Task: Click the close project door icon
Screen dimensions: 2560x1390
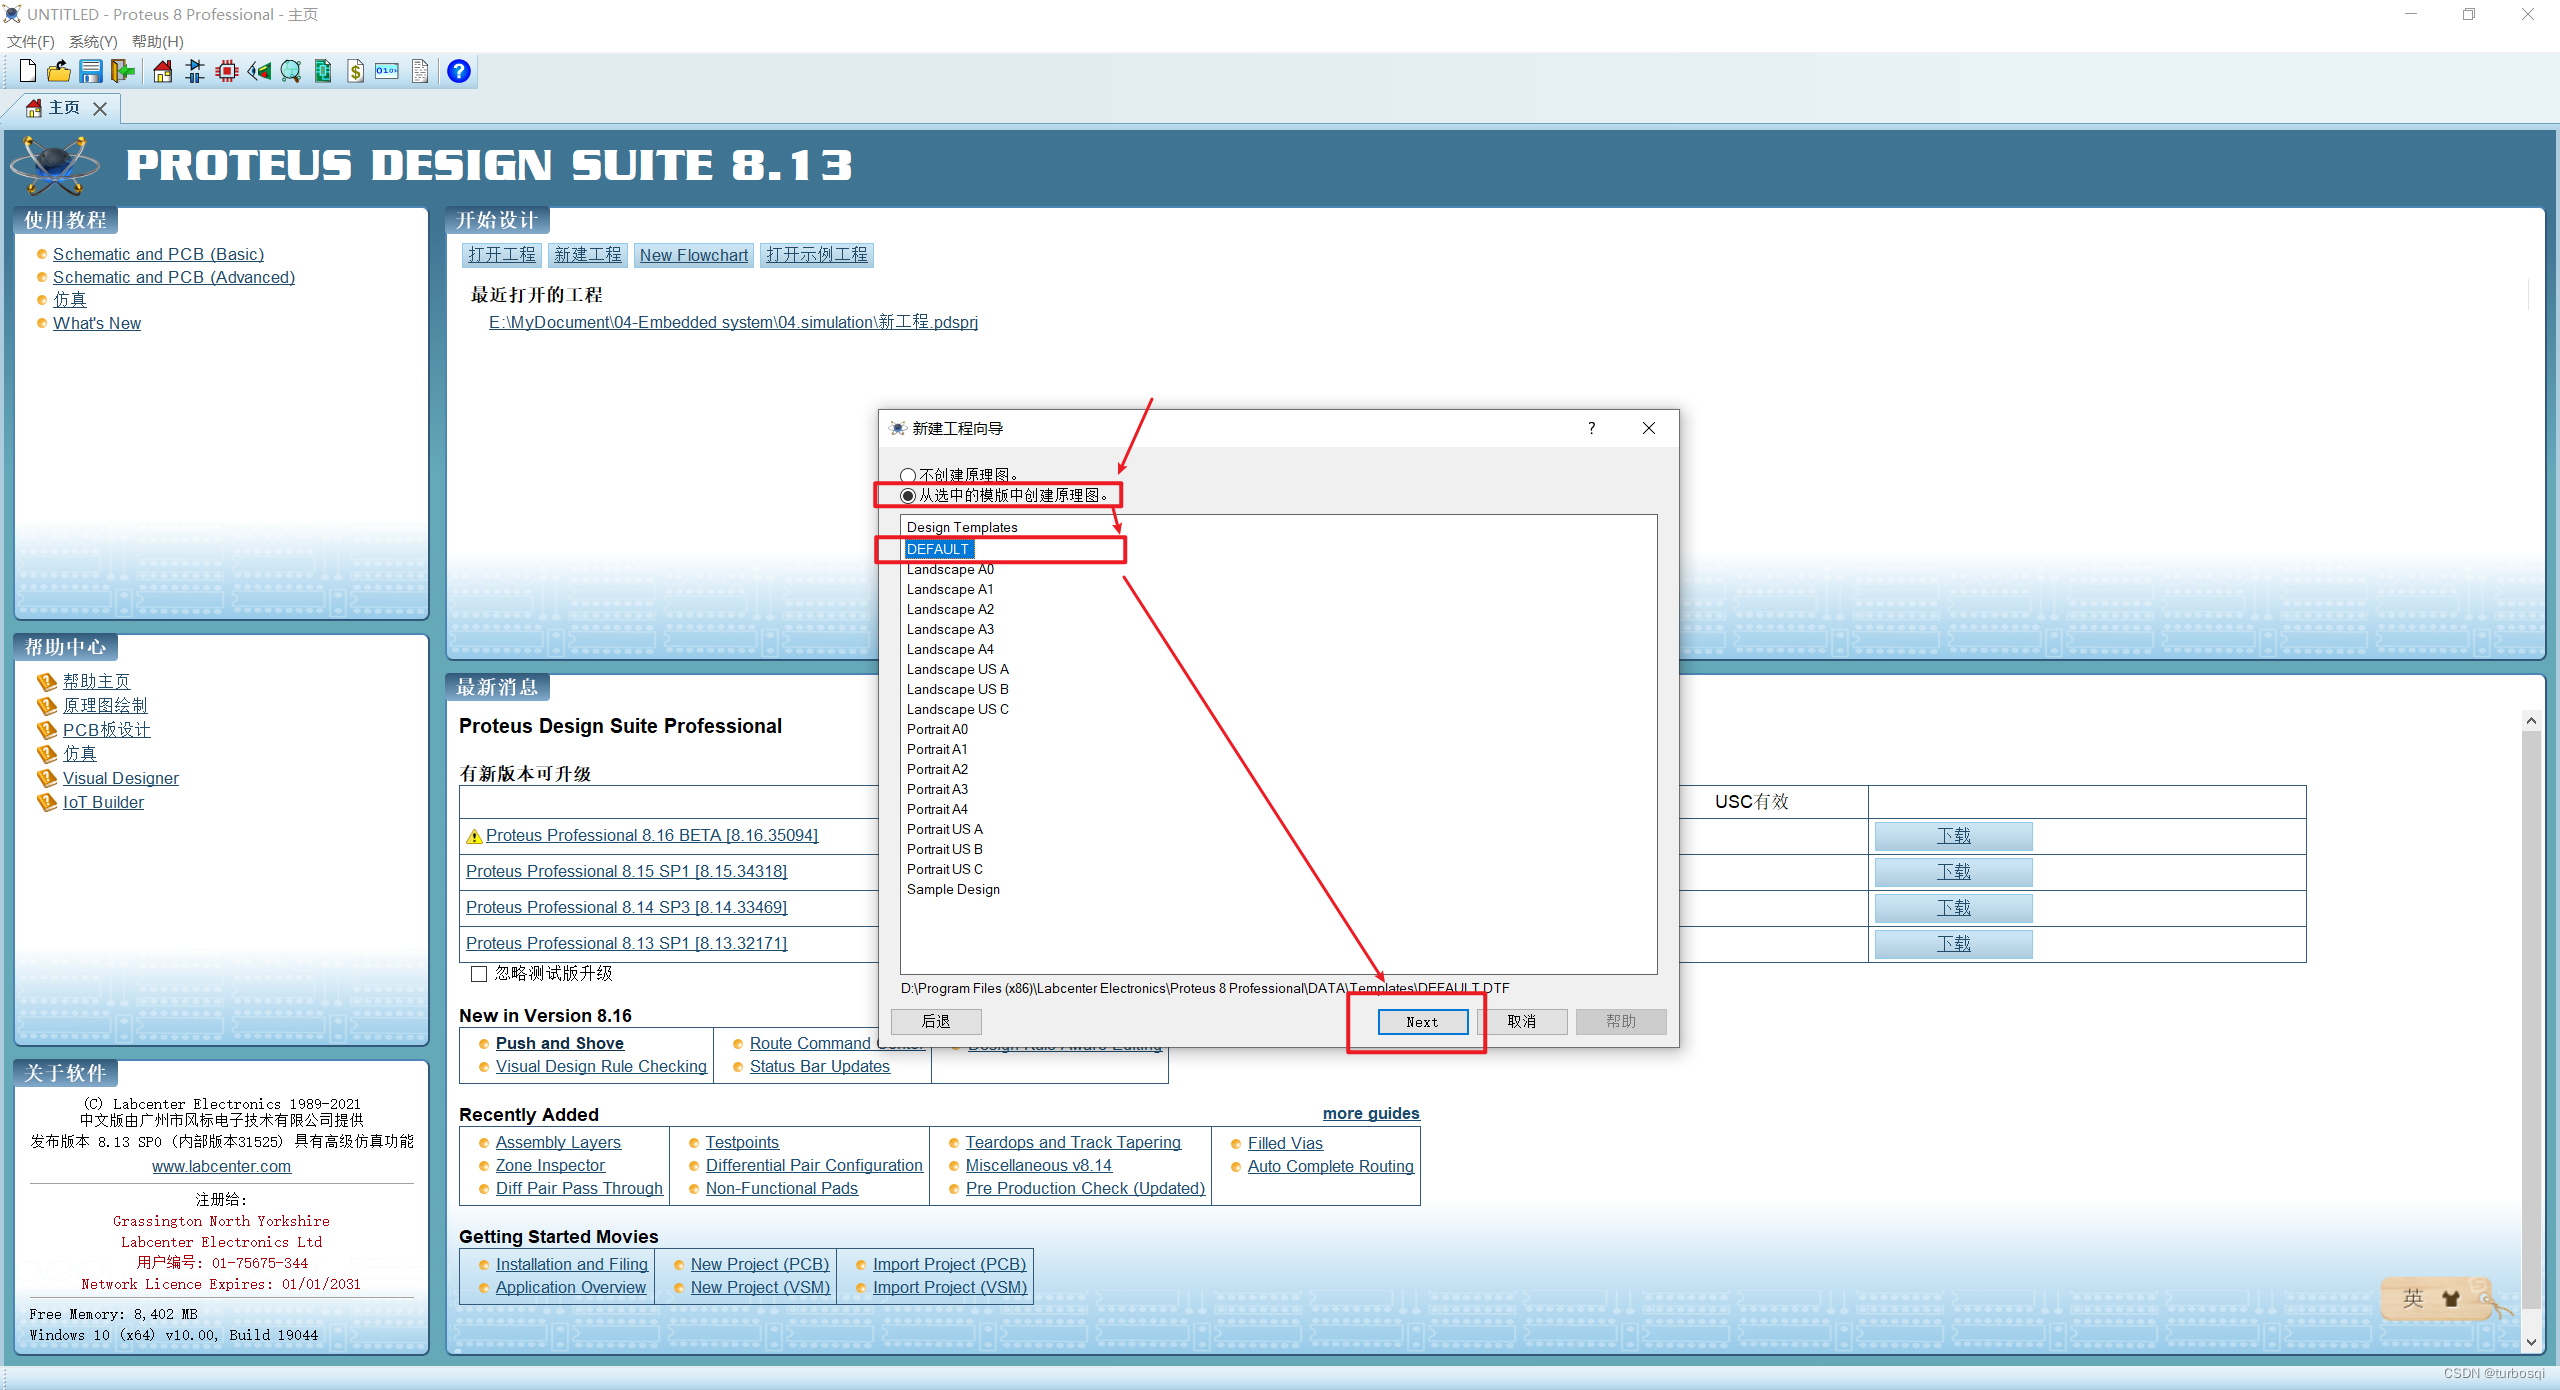Action: point(123,71)
